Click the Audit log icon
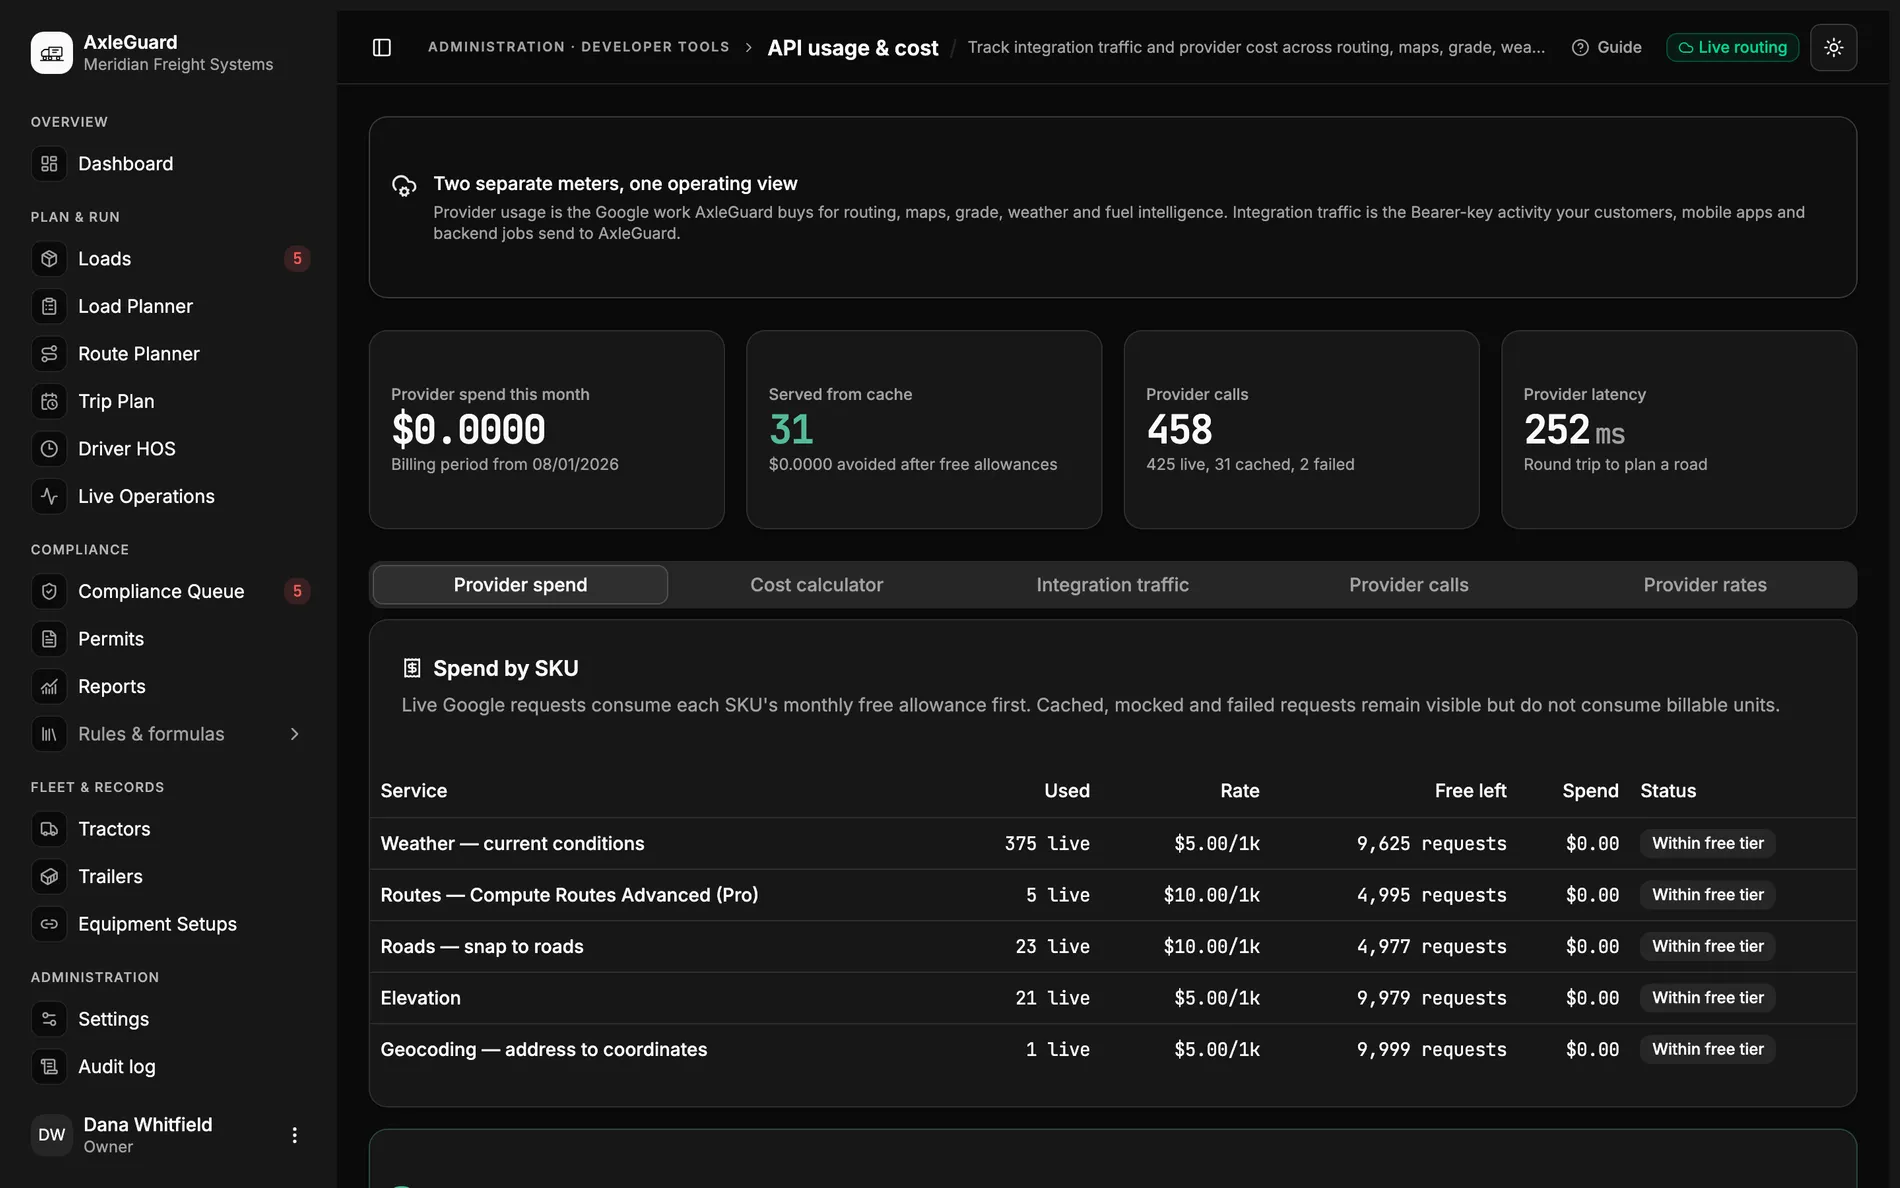 tap(49, 1067)
